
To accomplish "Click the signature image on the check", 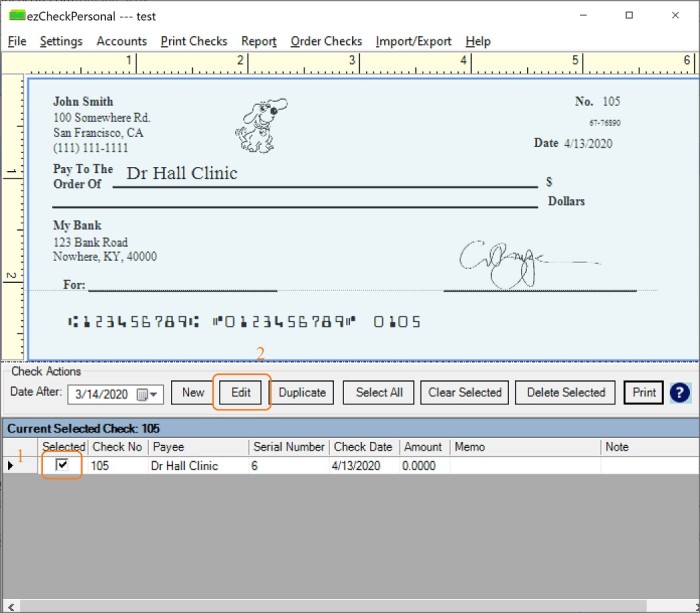I will (x=505, y=262).
